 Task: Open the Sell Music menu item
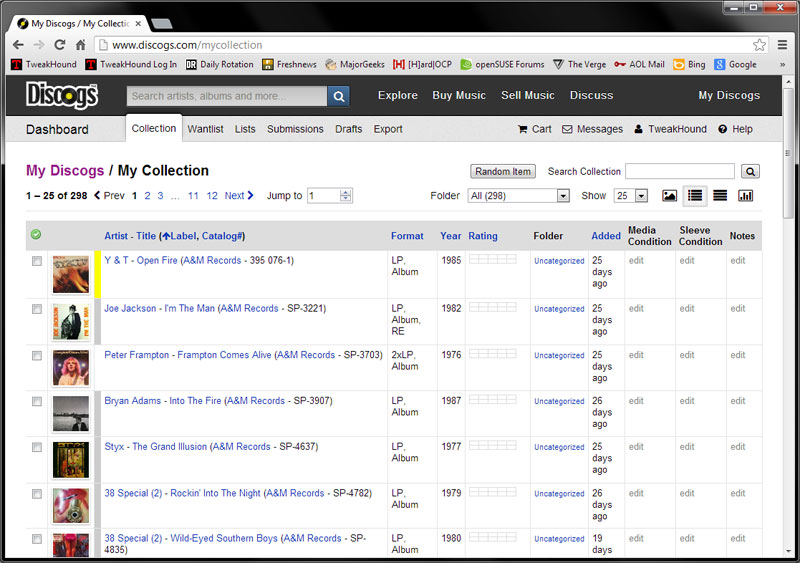528,95
